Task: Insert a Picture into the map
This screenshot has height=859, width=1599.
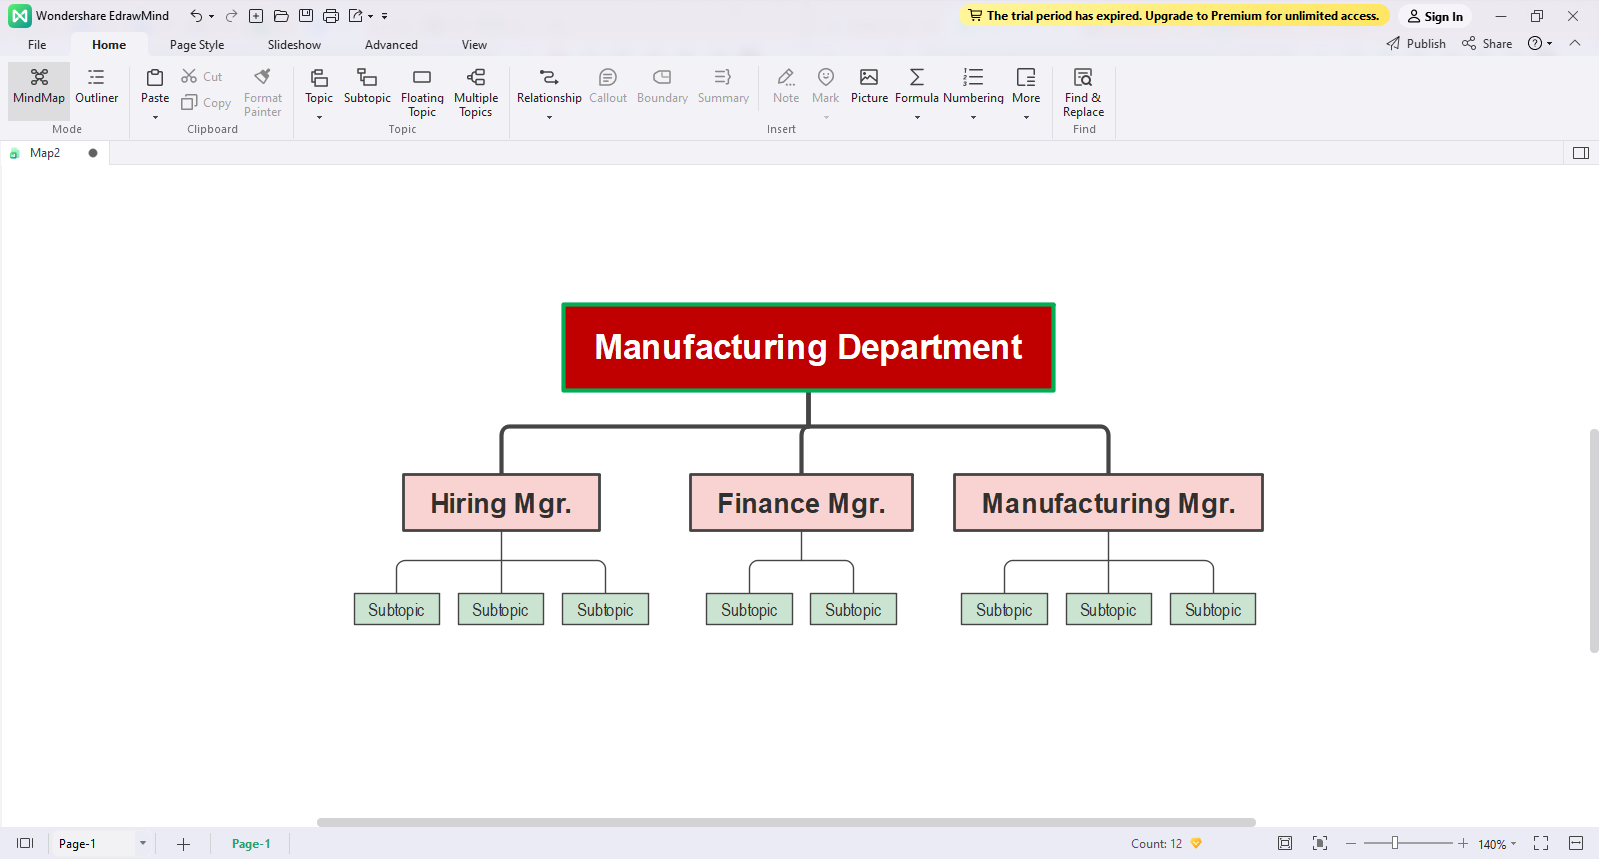Action: [x=869, y=86]
